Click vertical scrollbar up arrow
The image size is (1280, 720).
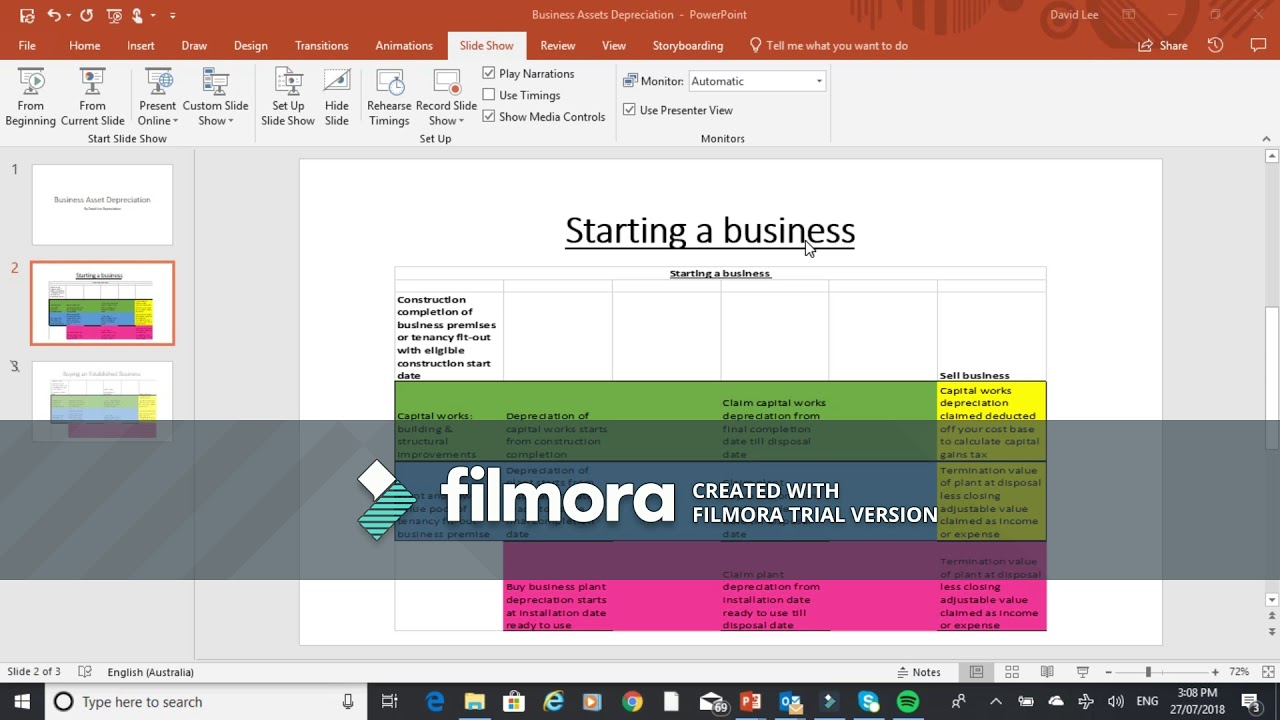(1272, 156)
